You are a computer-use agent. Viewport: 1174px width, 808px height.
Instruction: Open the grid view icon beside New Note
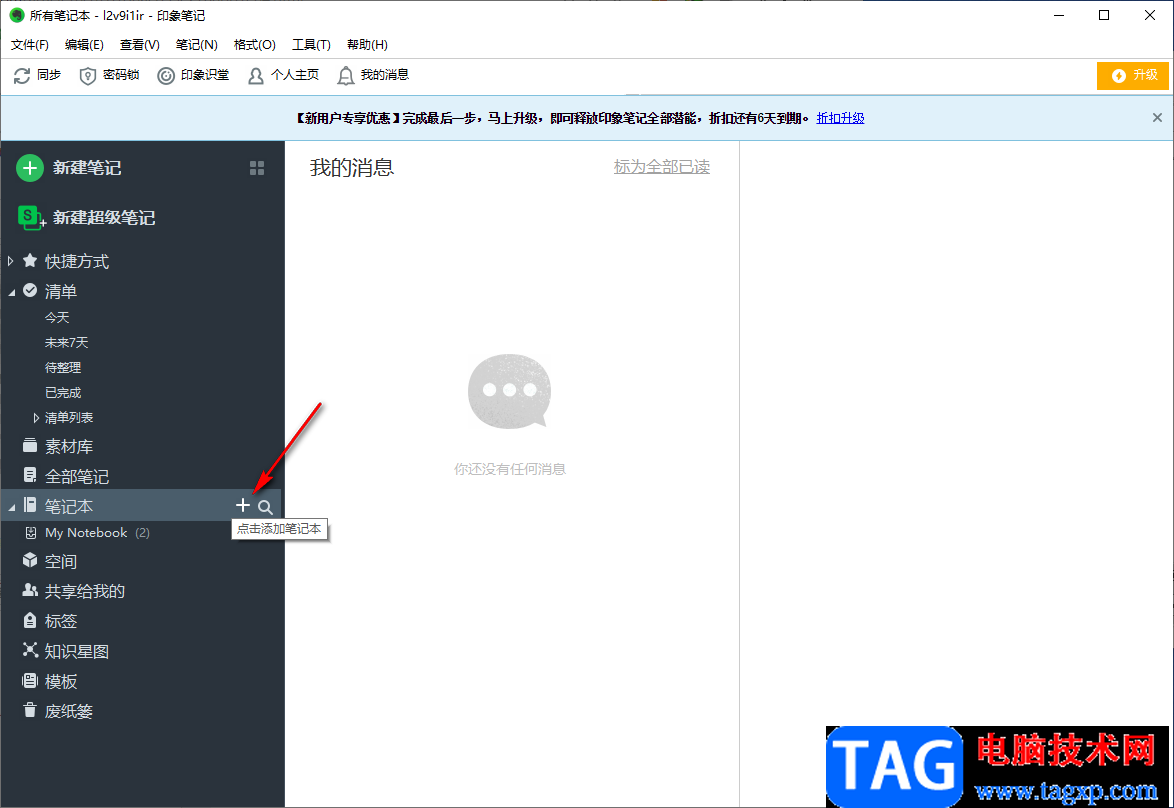coord(257,168)
